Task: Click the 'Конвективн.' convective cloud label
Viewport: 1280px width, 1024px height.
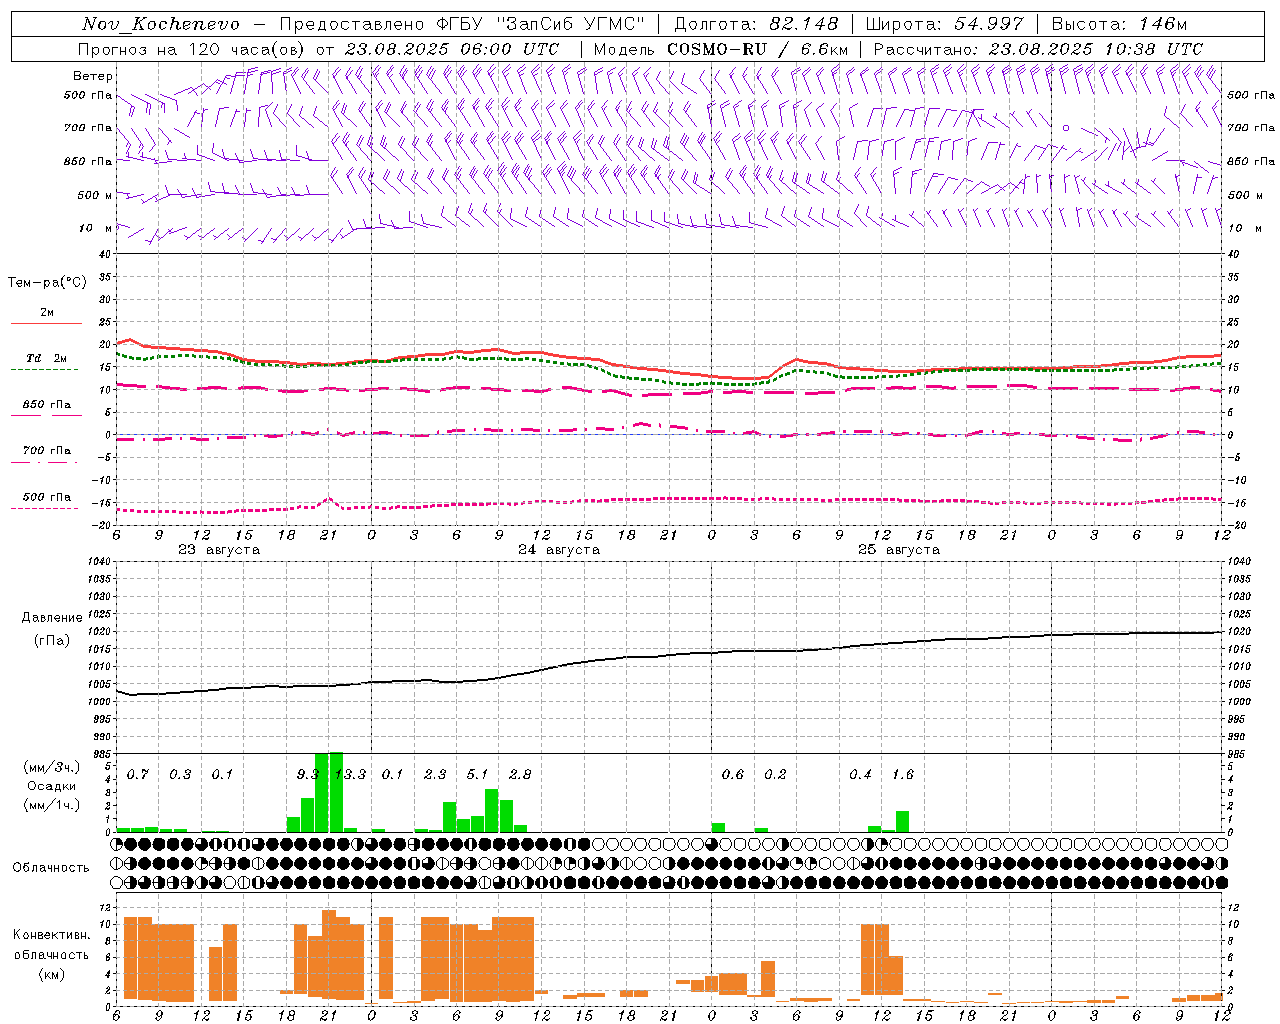Action: (52, 935)
